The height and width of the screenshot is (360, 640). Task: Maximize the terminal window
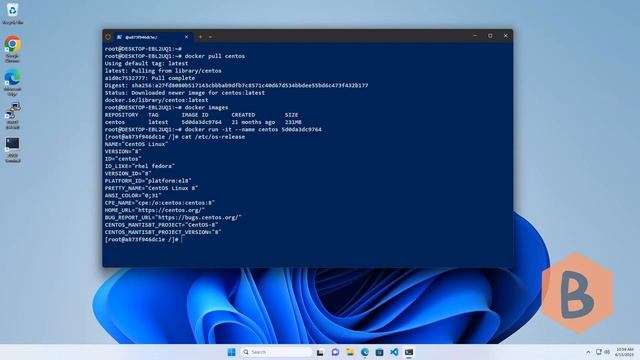(490, 36)
